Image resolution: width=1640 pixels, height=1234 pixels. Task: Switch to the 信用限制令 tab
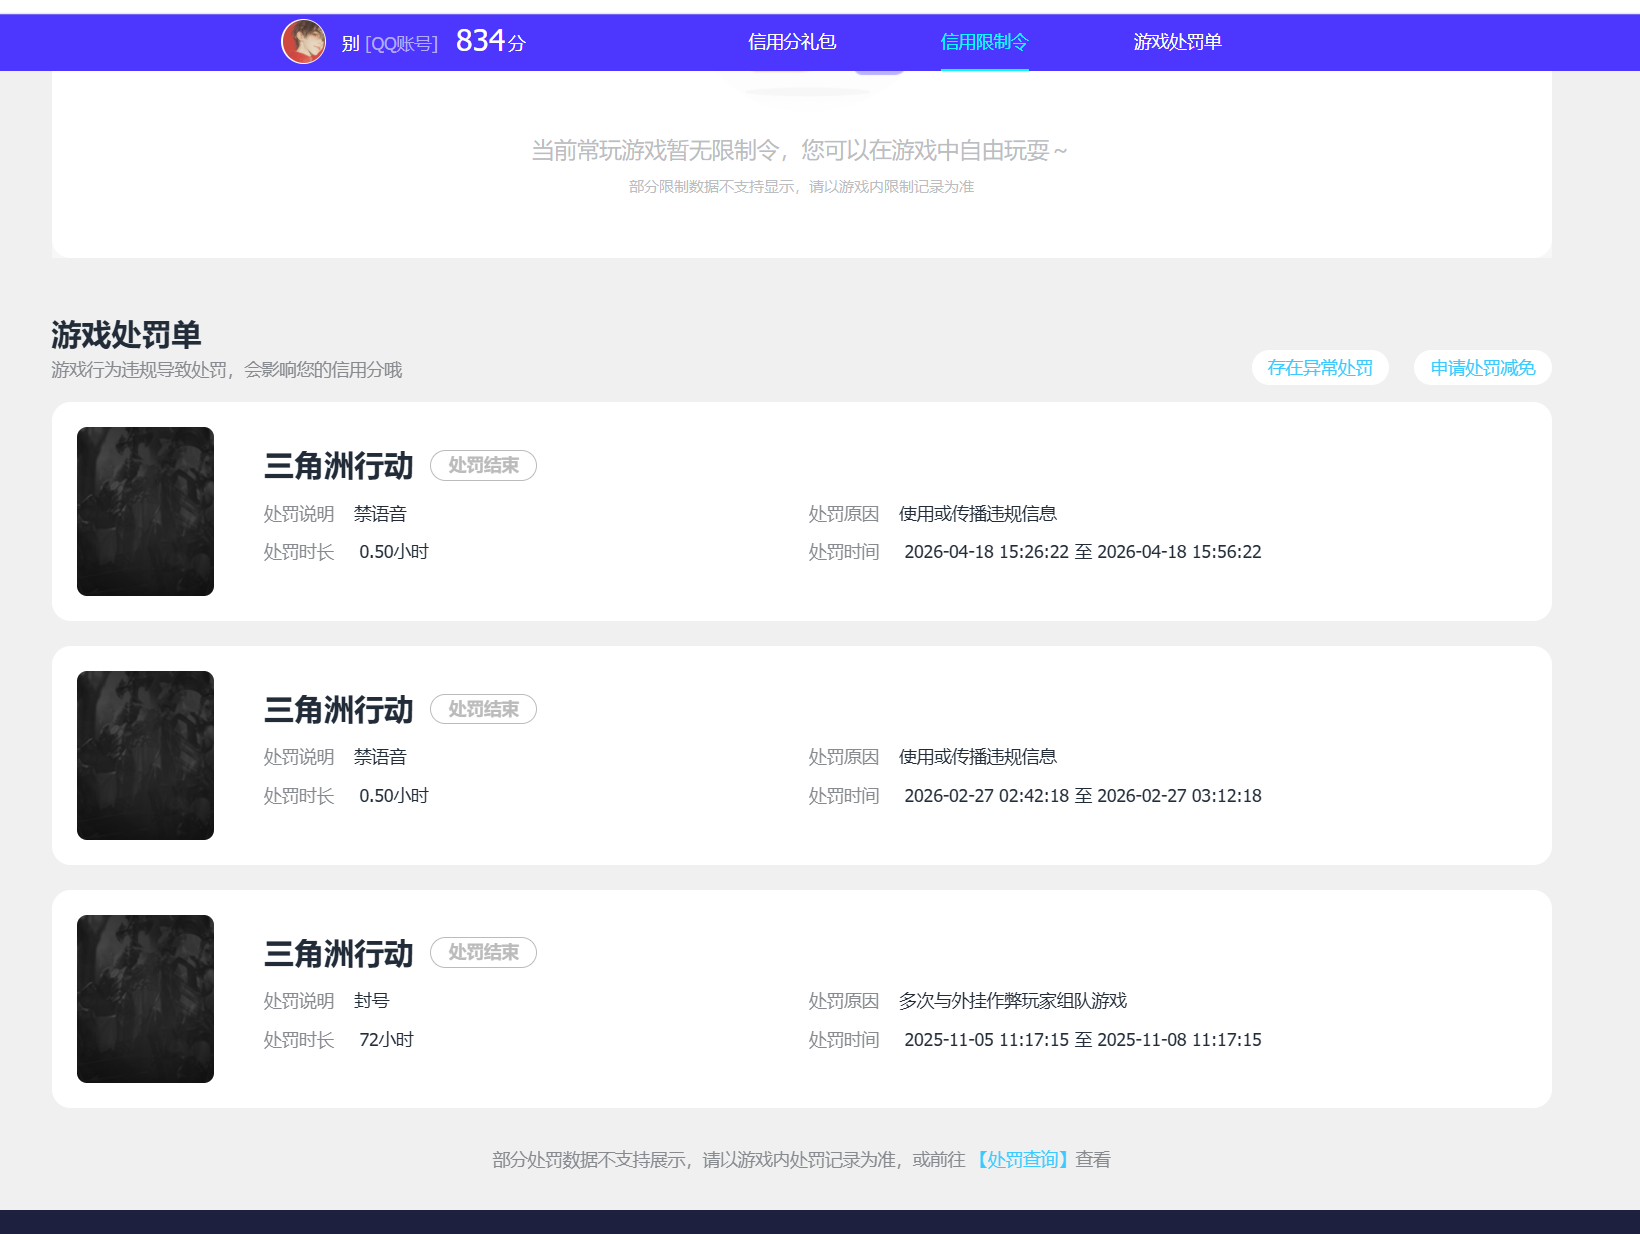(x=984, y=42)
